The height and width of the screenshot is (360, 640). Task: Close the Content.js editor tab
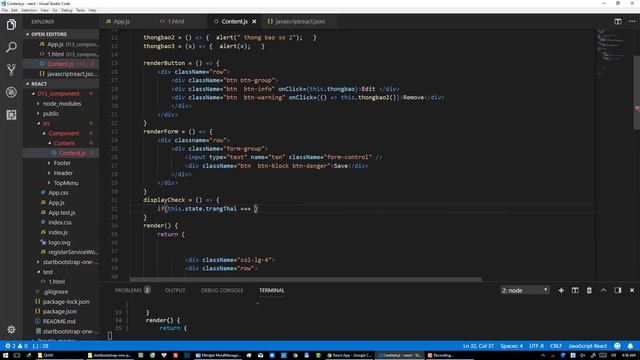254,21
